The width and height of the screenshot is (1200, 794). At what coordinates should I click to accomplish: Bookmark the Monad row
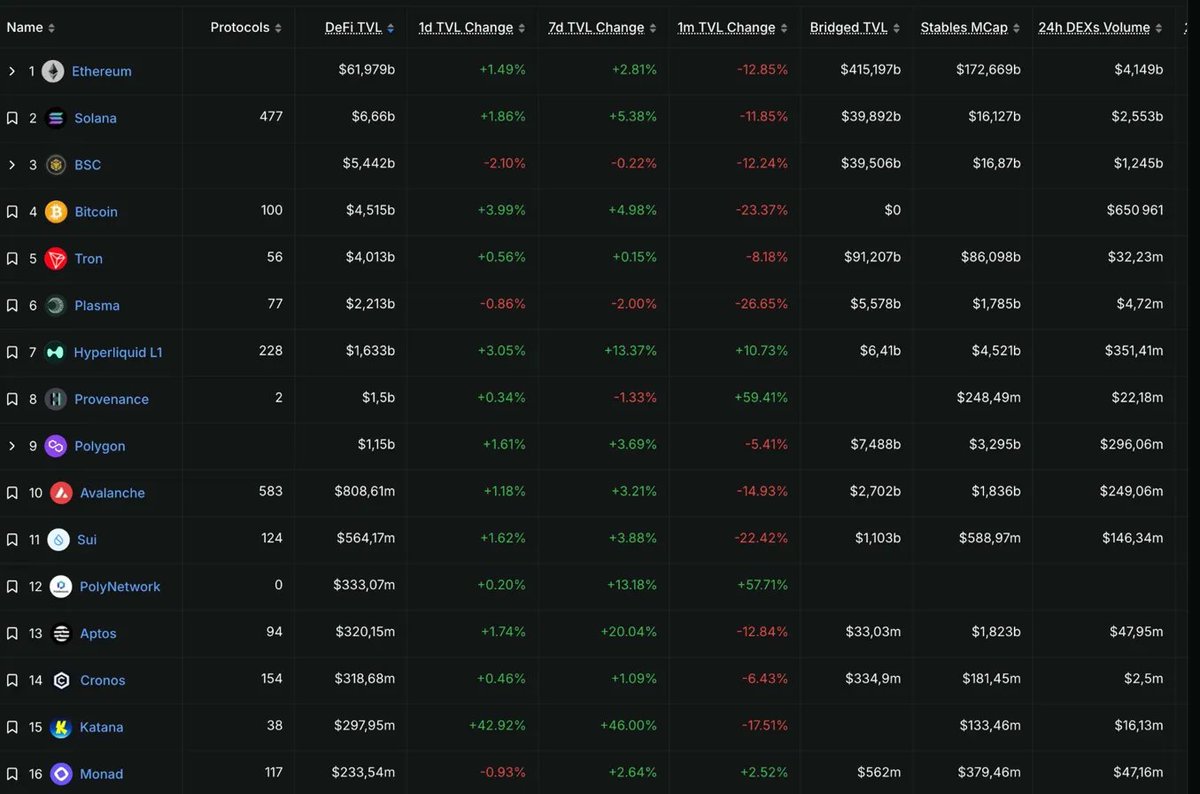pyautogui.click(x=12, y=774)
